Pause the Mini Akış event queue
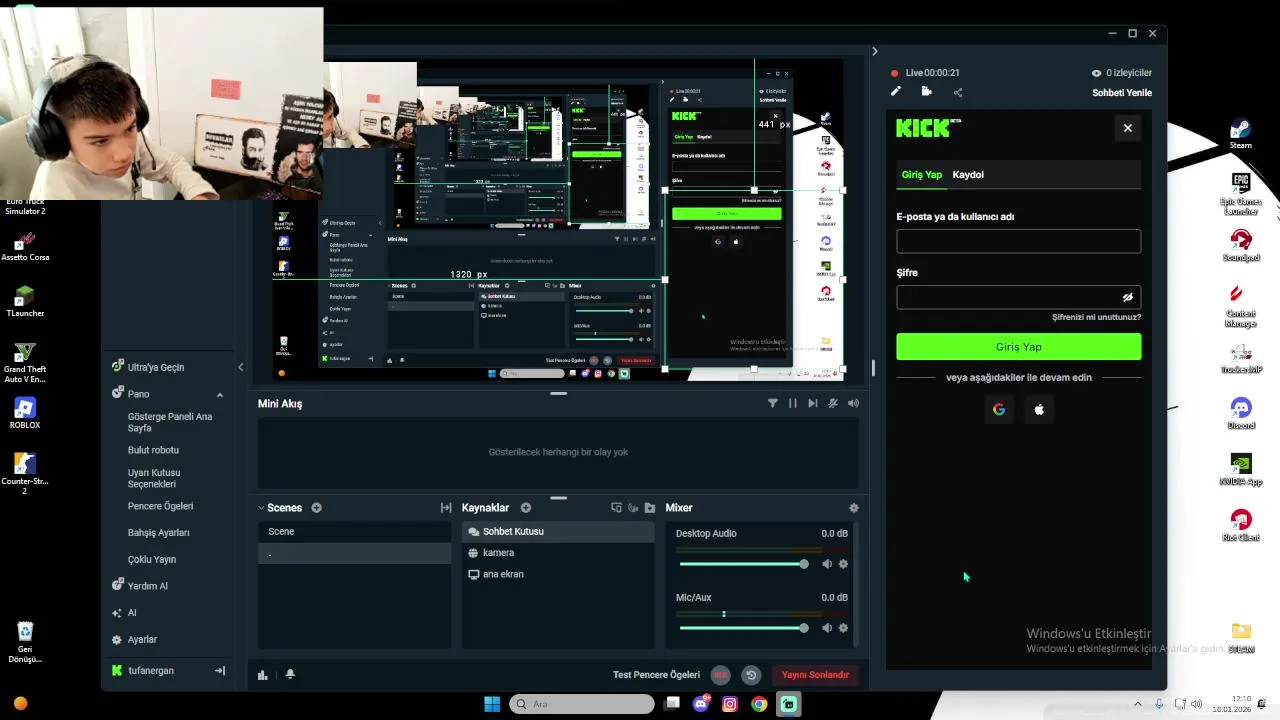Viewport: 1280px width, 720px height. (x=792, y=403)
